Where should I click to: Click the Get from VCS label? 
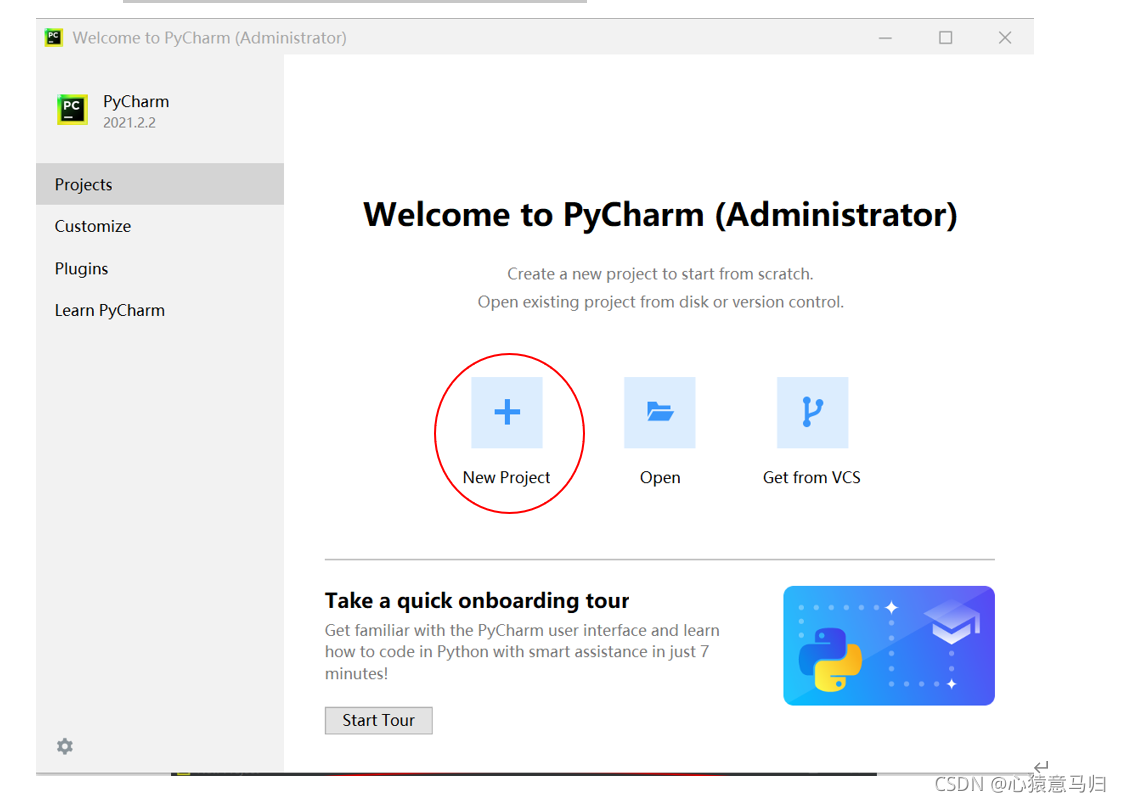[811, 477]
